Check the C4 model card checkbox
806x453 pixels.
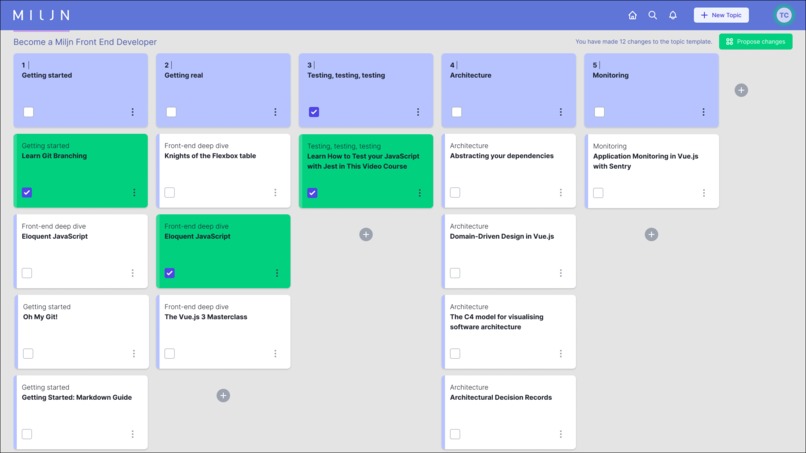(x=455, y=353)
